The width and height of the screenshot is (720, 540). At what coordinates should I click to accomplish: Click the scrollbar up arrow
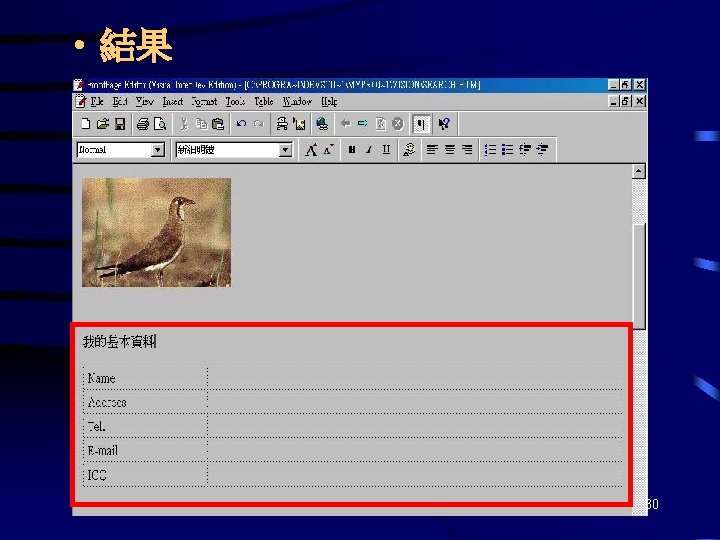pyautogui.click(x=639, y=171)
